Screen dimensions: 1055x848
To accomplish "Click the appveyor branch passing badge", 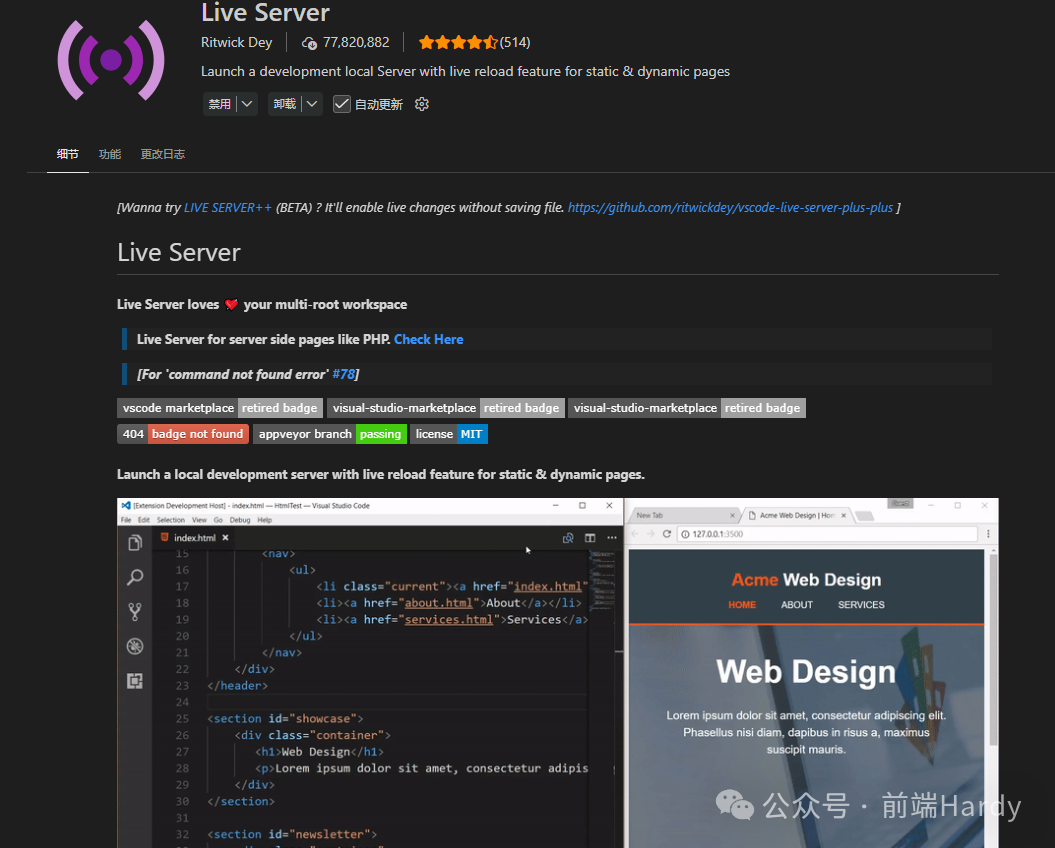I will pos(330,434).
